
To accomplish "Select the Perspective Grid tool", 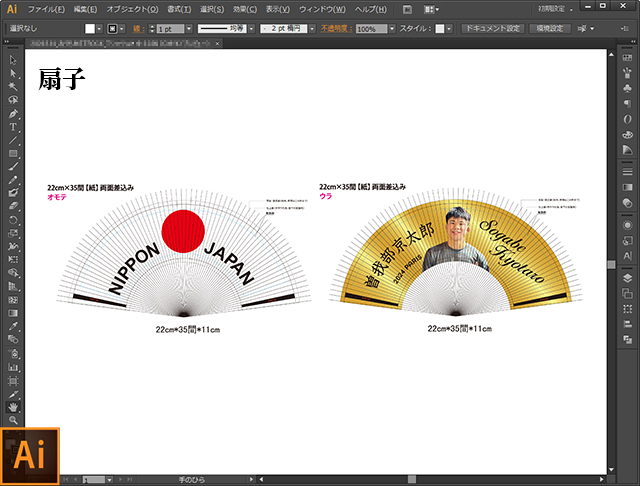I will coord(13,286).
